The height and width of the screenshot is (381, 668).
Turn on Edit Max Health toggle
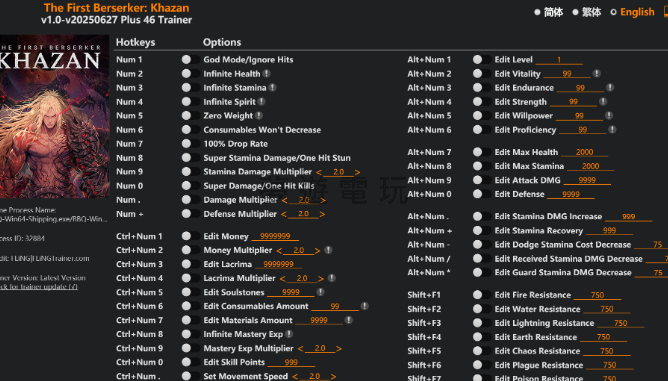click(x=481, y=152)
